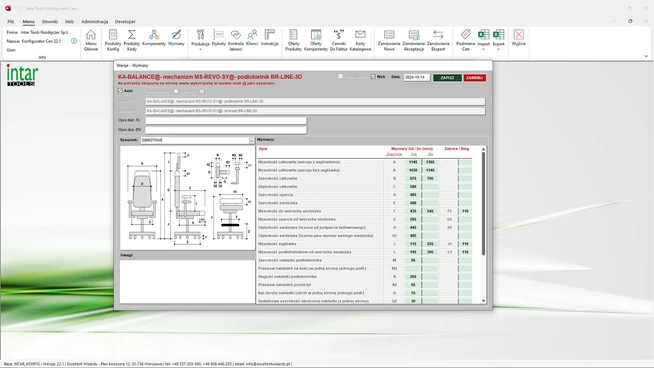Viewport: 654px width, 368px height.
Task: Click Od value for Szerokość całkowita
Action: point(413,179)
